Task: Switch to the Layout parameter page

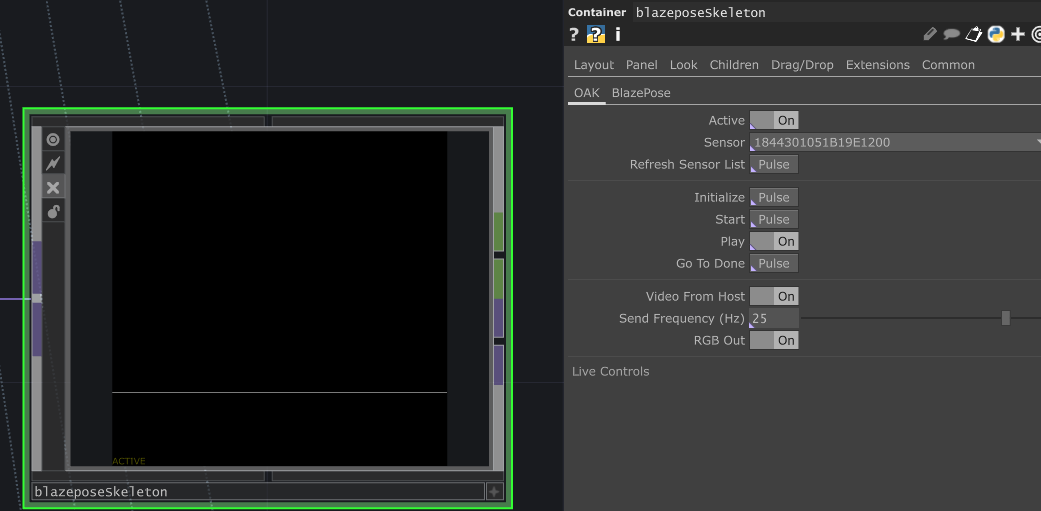Action: (x=594, y=65)
